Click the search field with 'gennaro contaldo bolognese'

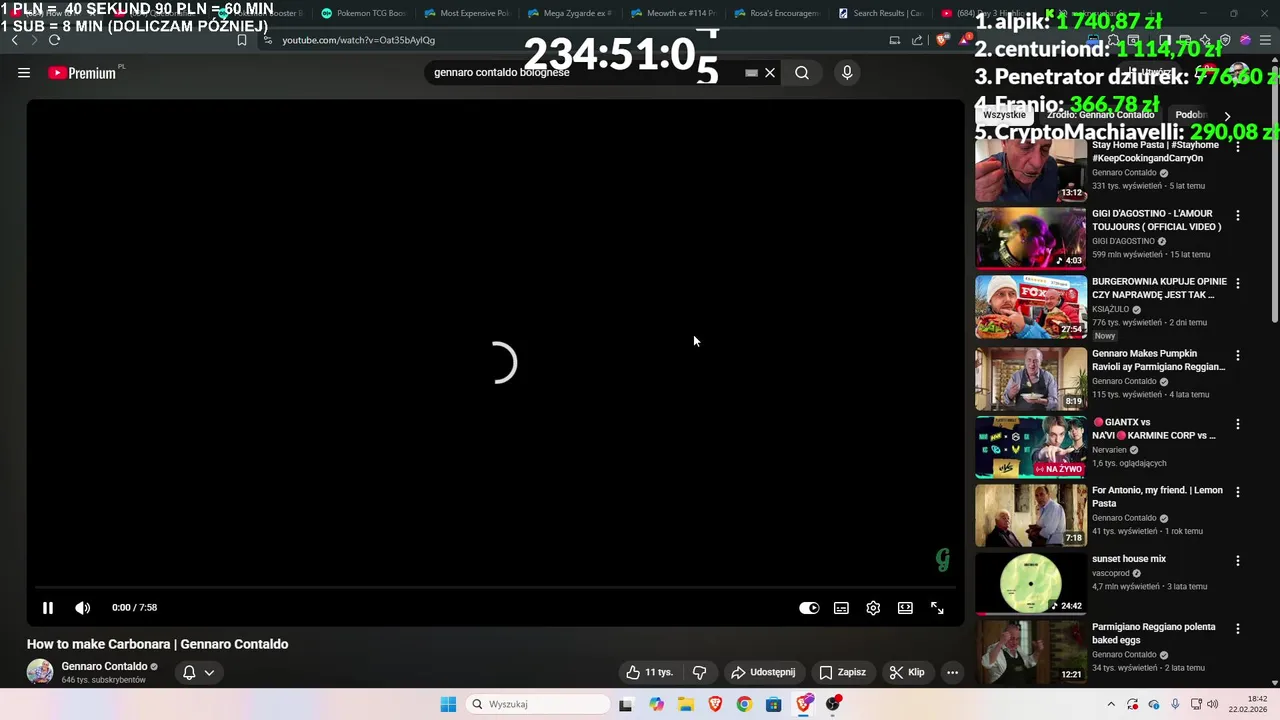585,73
